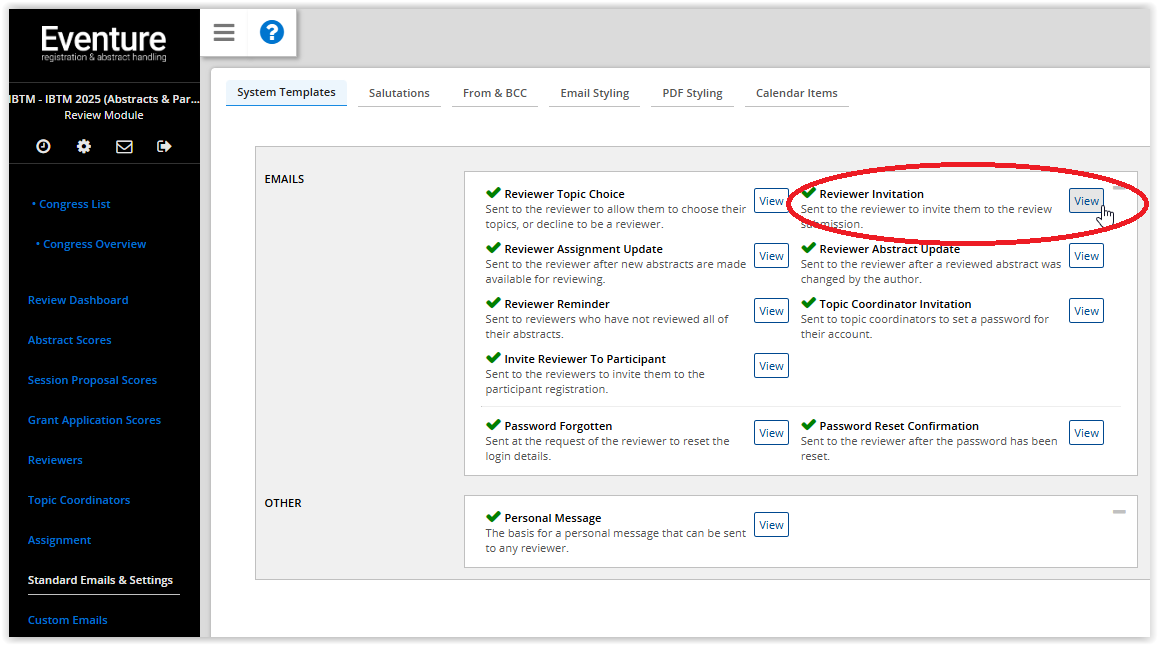Image resolution: width=1158 pixels, height=645 pixels.
Task: Collapse the OTHER section with minus icon
Action: [1120, 511]
